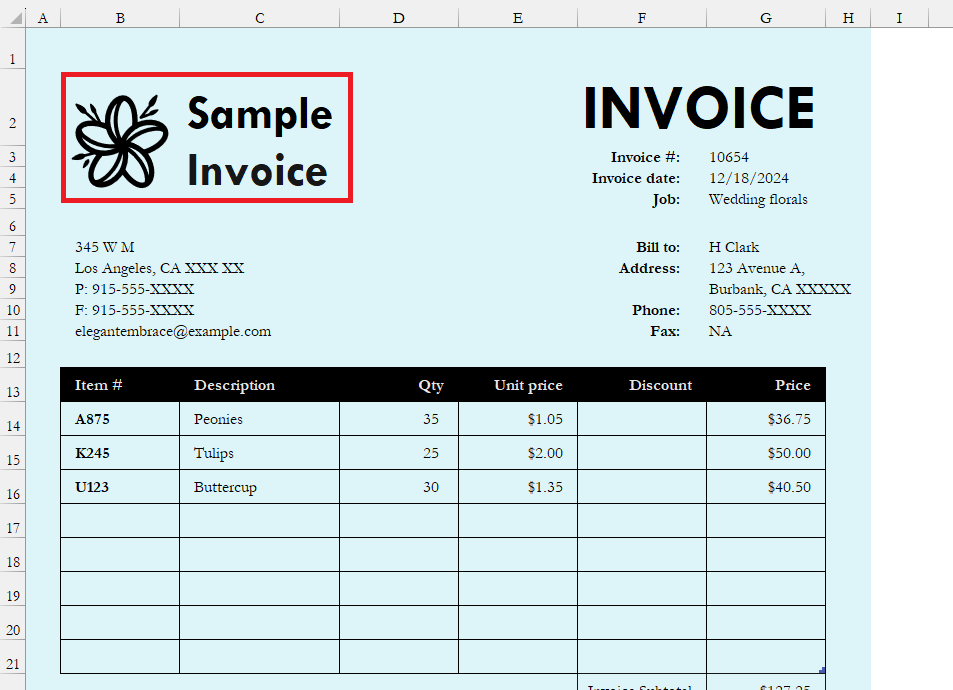Click the 'Invoice date:' label
Screen dimensions: 953x690
[x=636, y=178]
